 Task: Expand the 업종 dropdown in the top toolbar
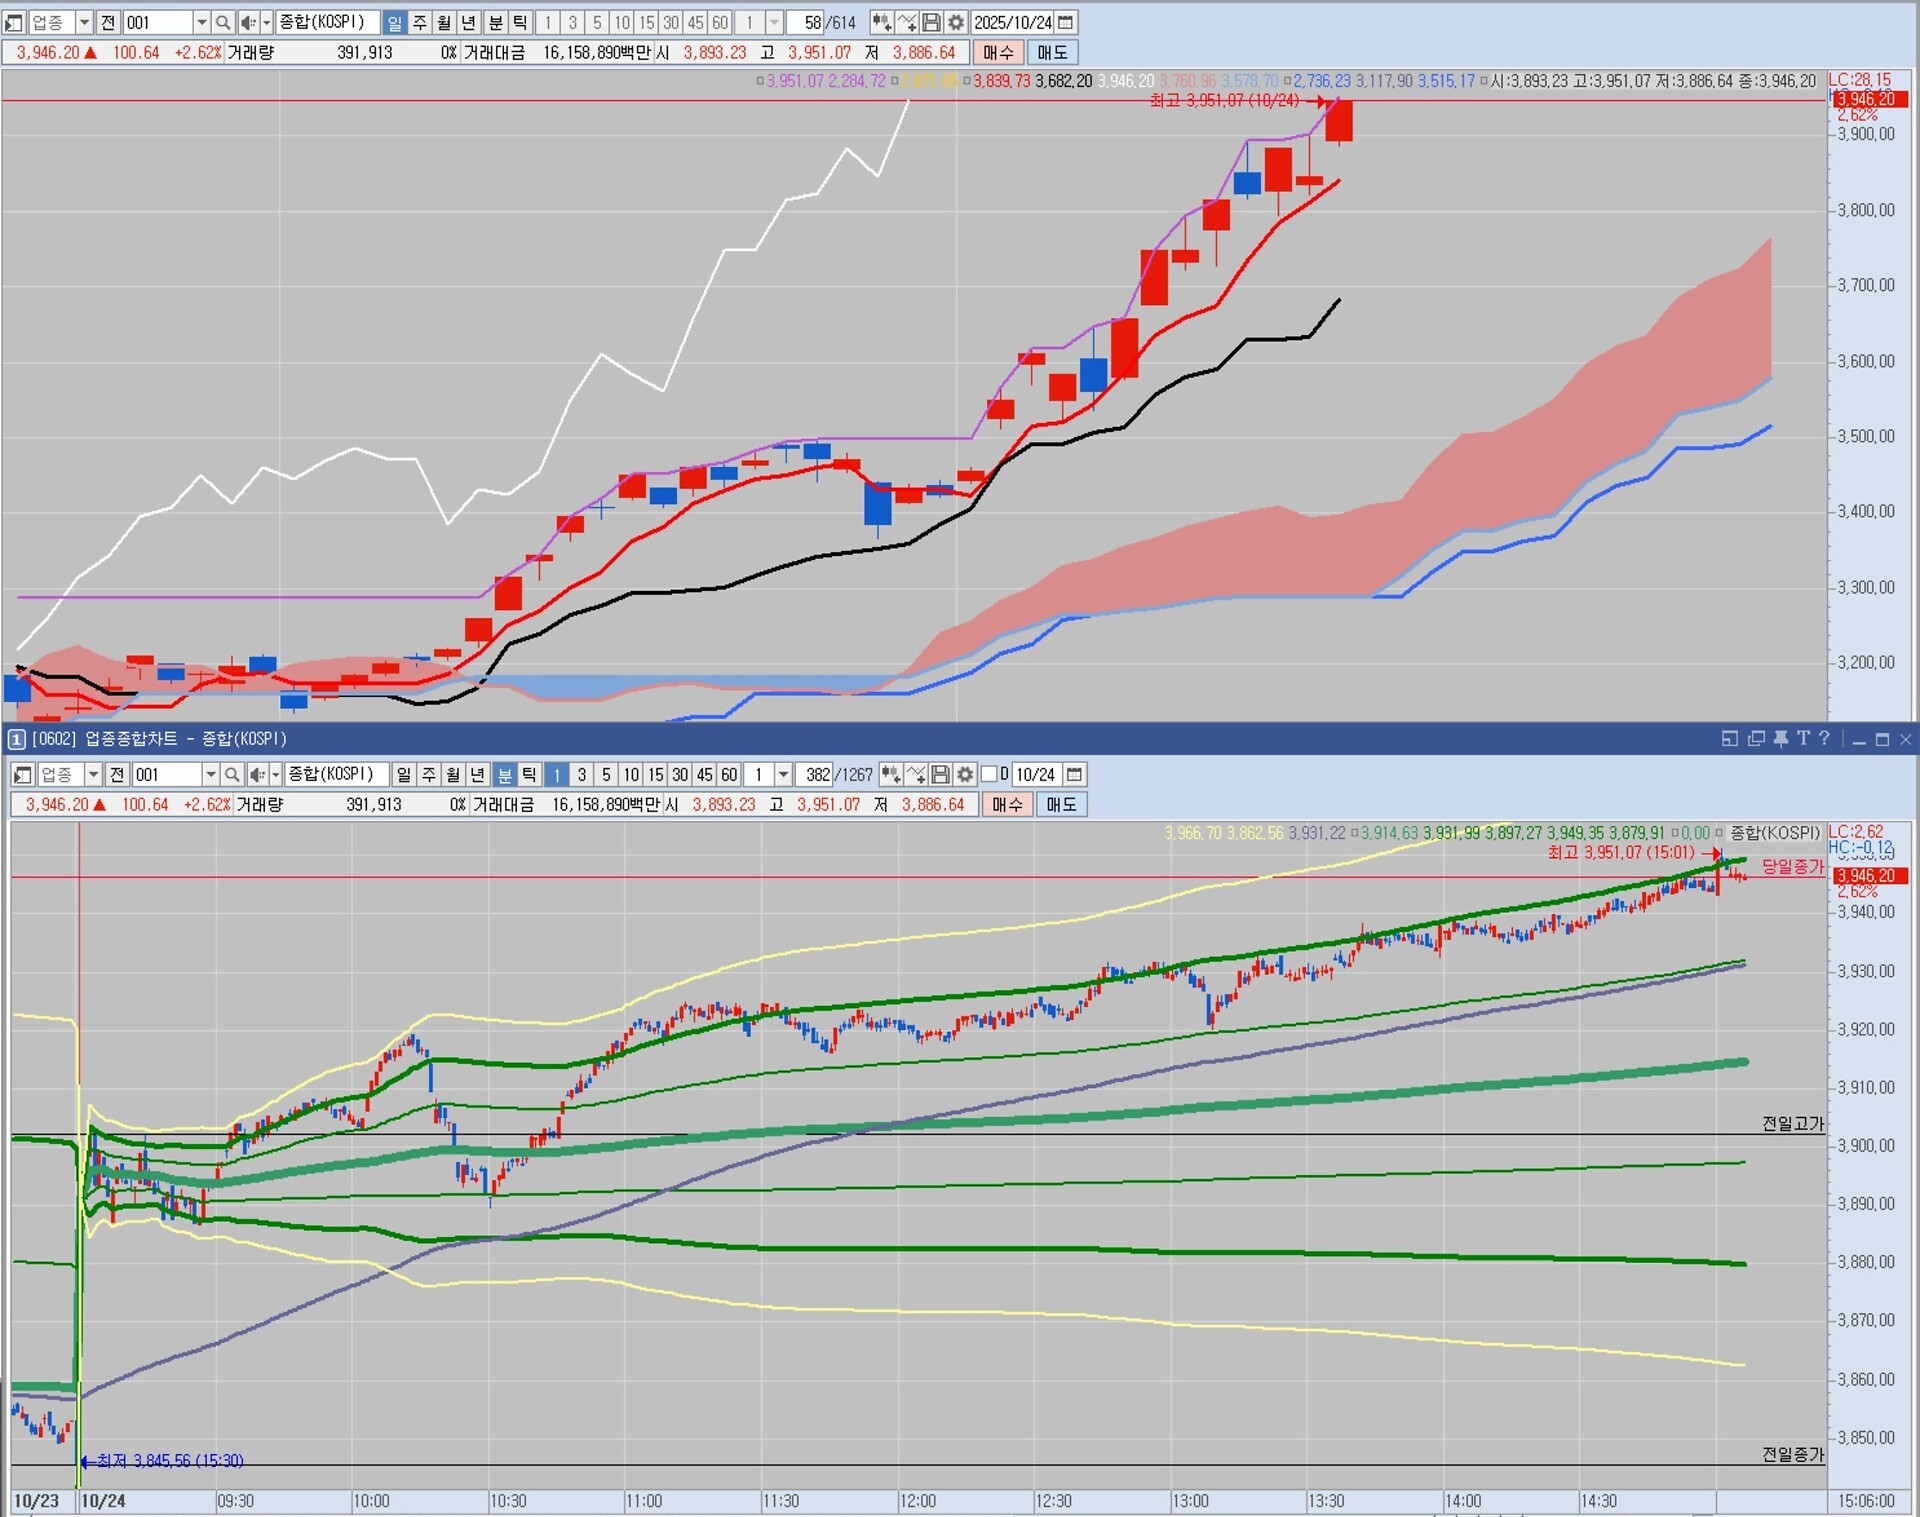[x=84, y=22]
